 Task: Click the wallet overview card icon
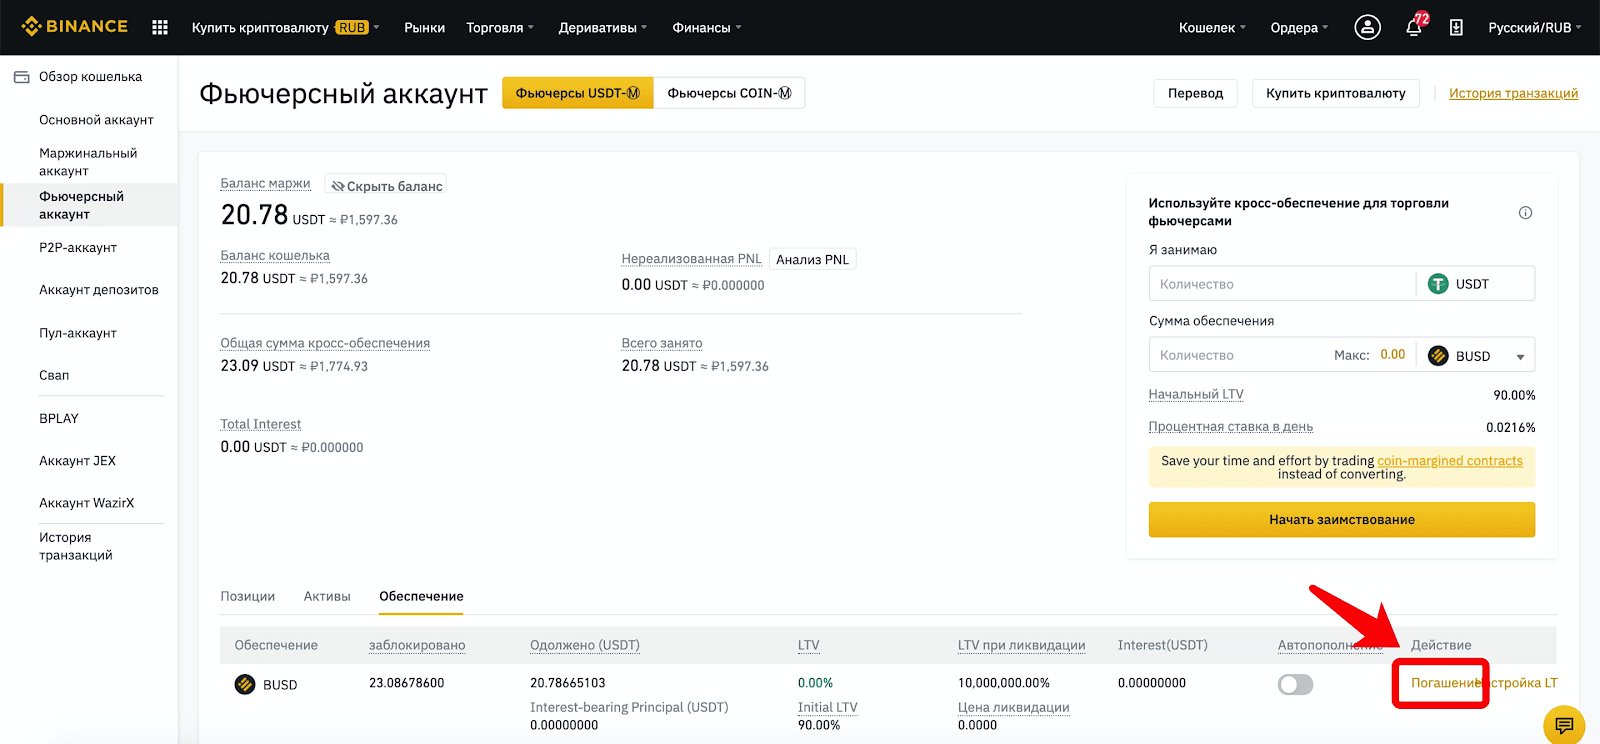coord(21,77)
